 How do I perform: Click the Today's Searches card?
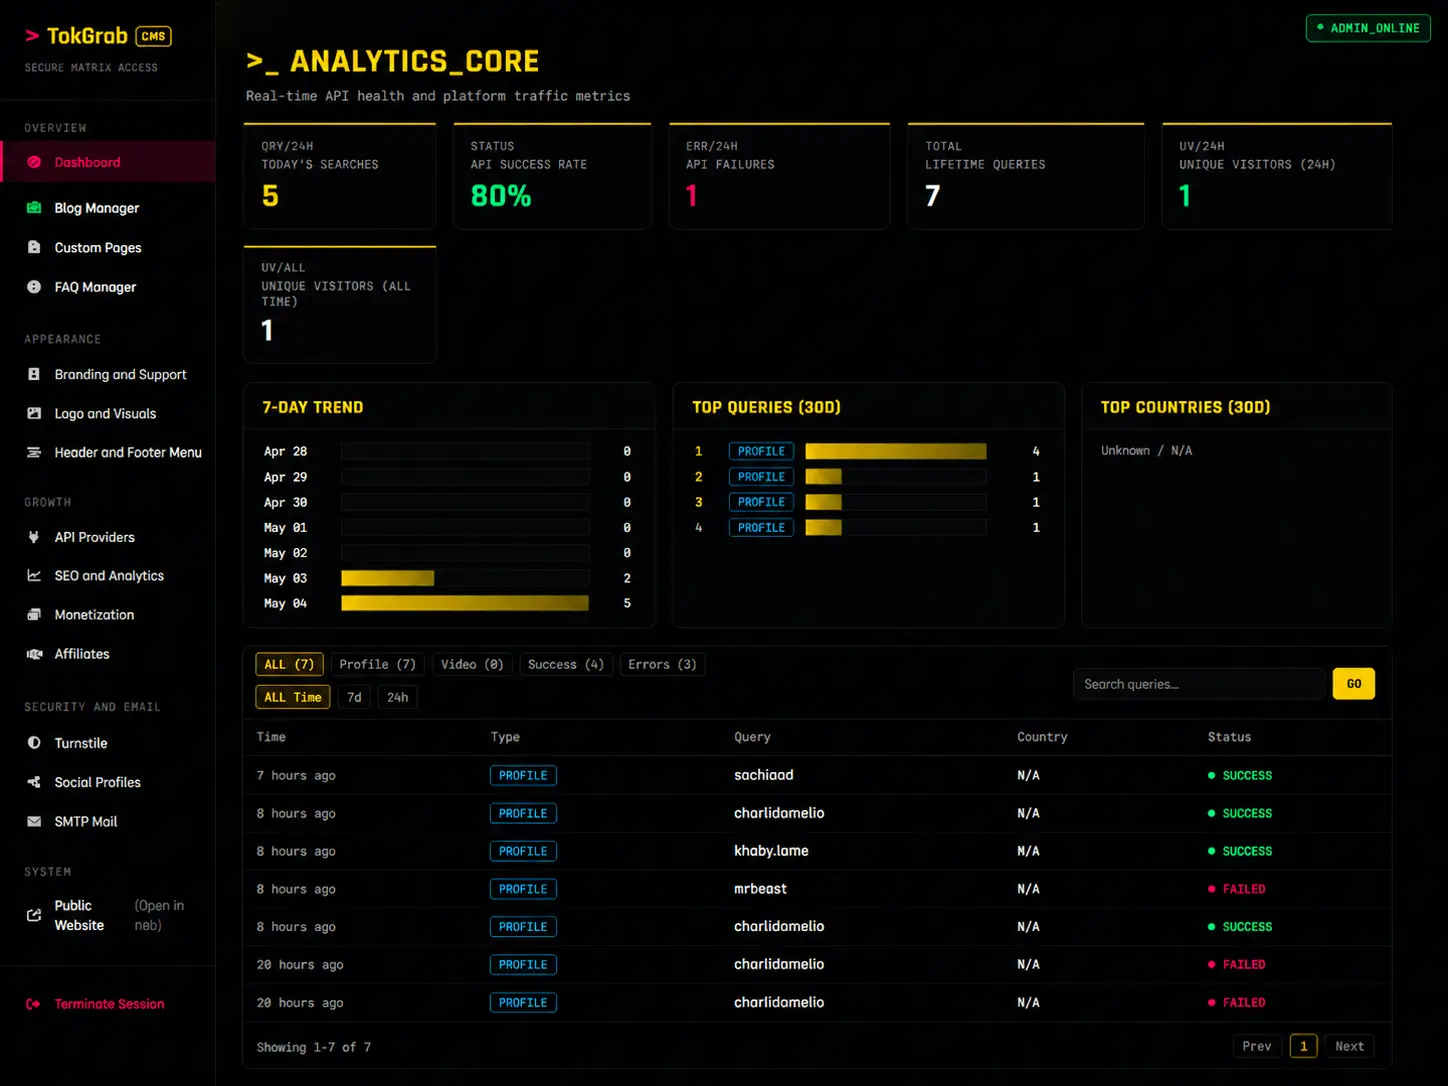tap(340, 176)
